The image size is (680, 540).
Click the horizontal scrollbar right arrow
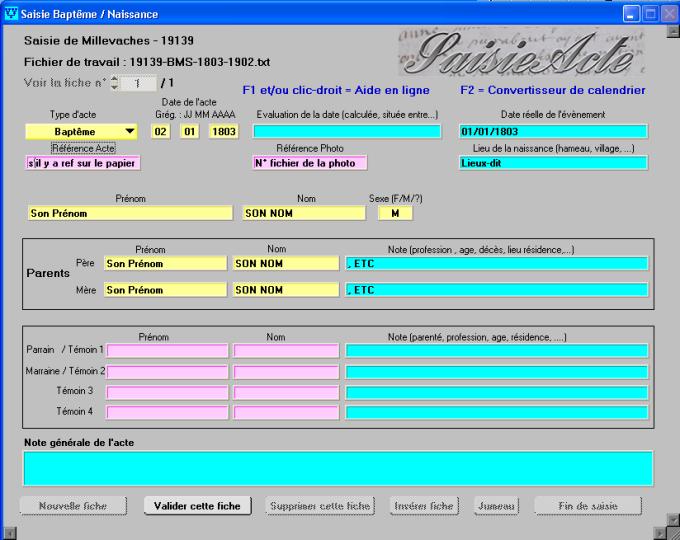tap(660, 533)
